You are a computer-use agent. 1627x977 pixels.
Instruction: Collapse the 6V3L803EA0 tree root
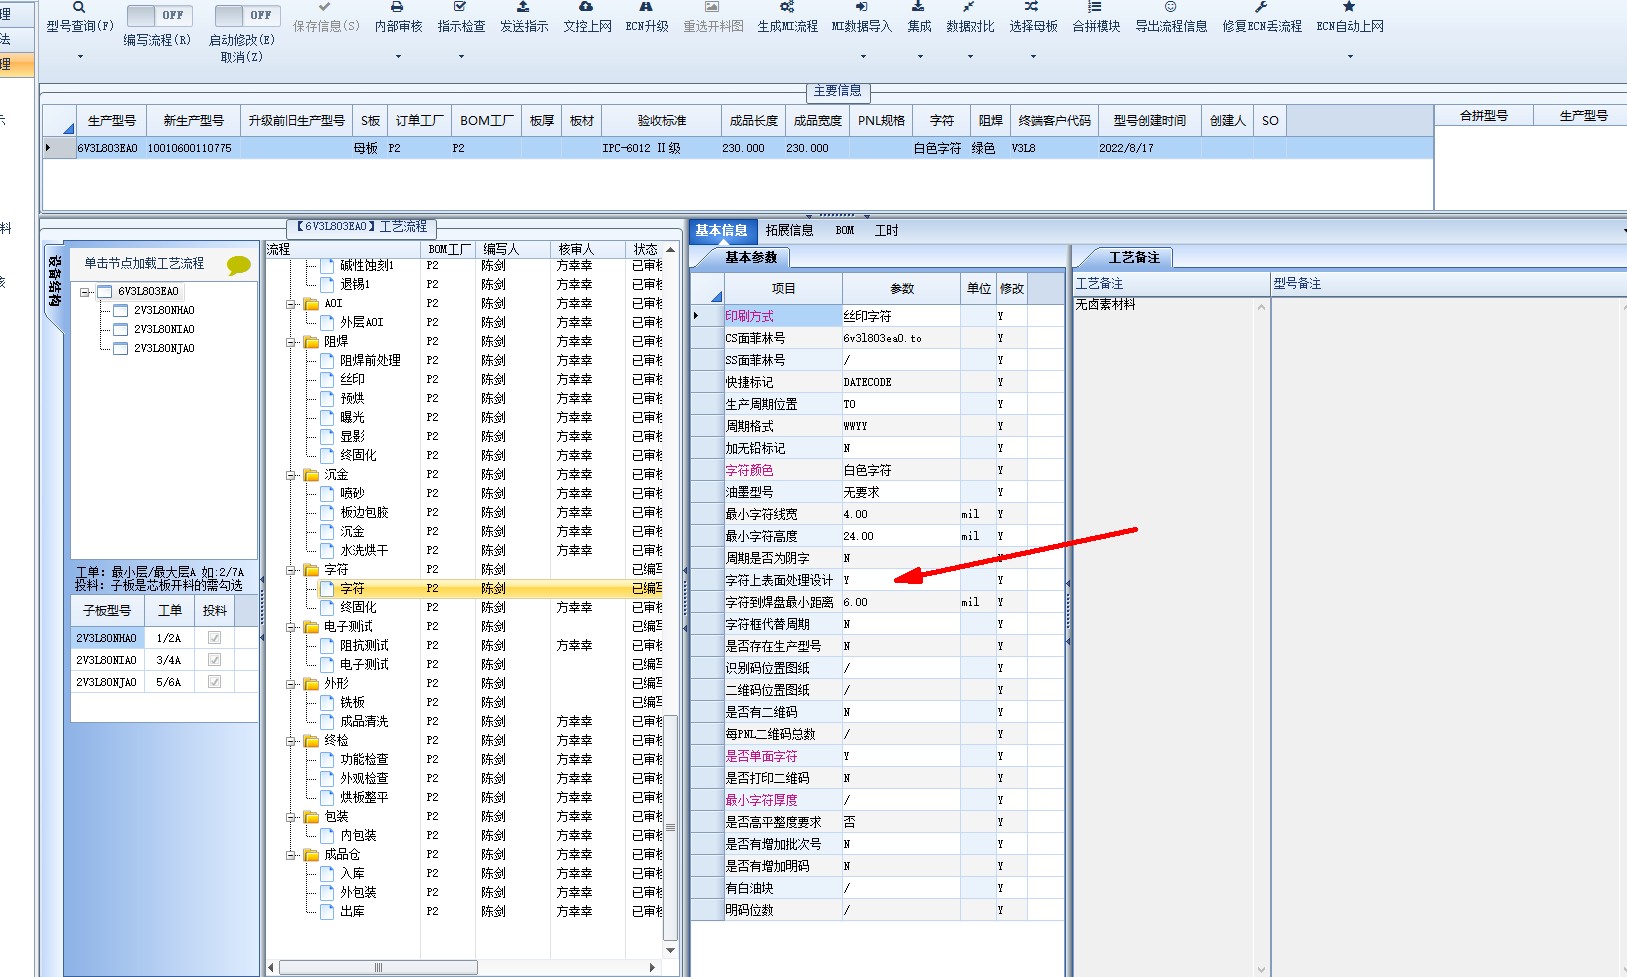(x=86, y=292)
